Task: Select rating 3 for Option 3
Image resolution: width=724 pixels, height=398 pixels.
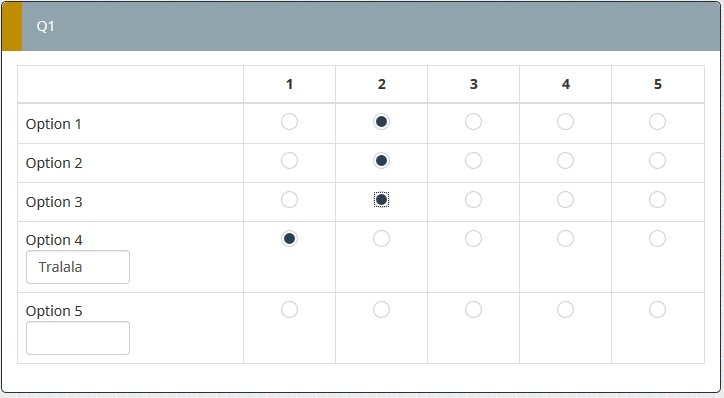Action: click(473, 200)
